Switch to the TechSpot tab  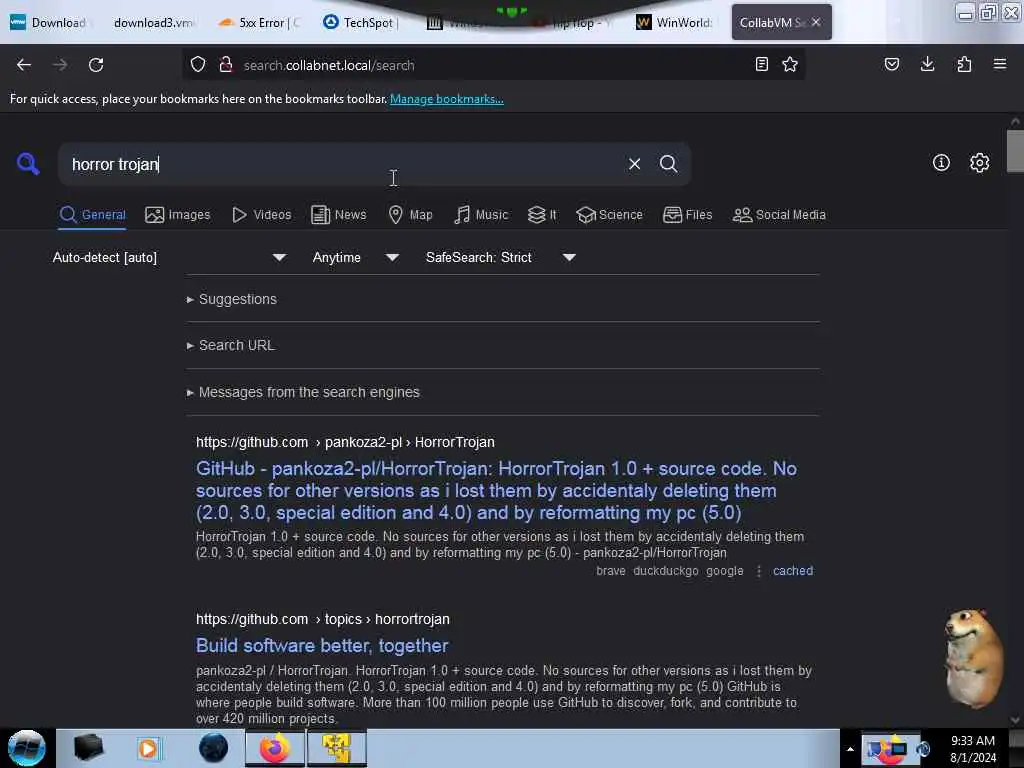click(x=361, y=22)
